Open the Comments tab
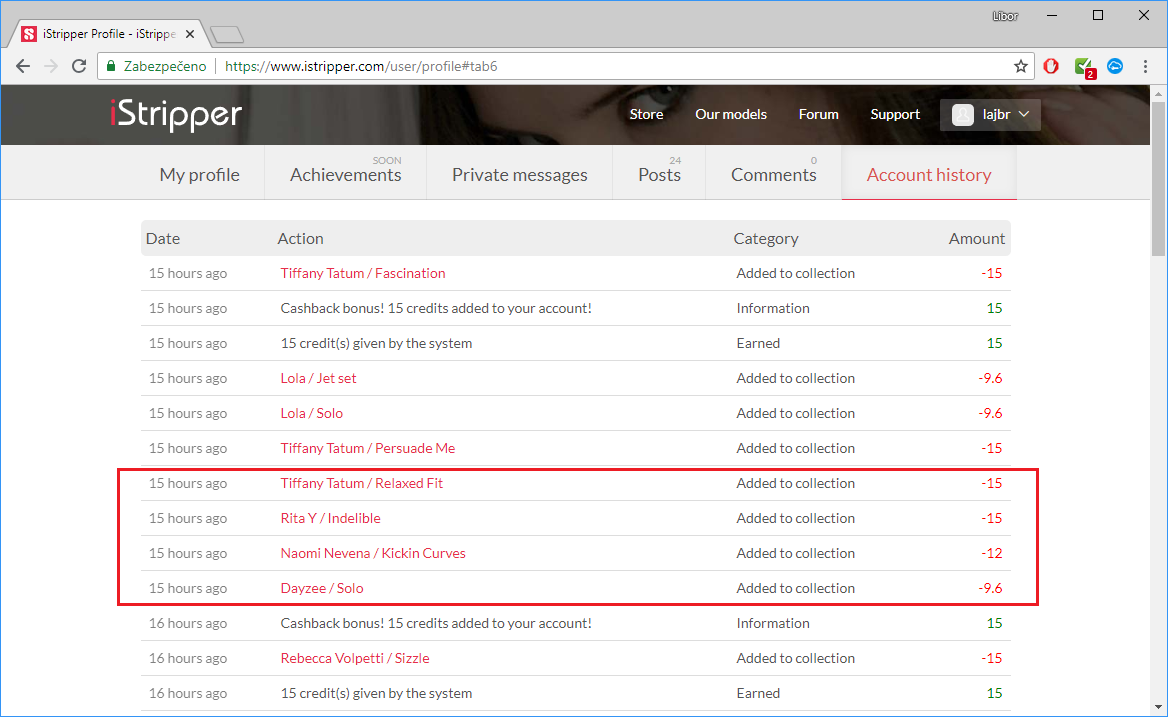Image resolution: width=1168 pixels, height=717 pixels. click(773, 174)
